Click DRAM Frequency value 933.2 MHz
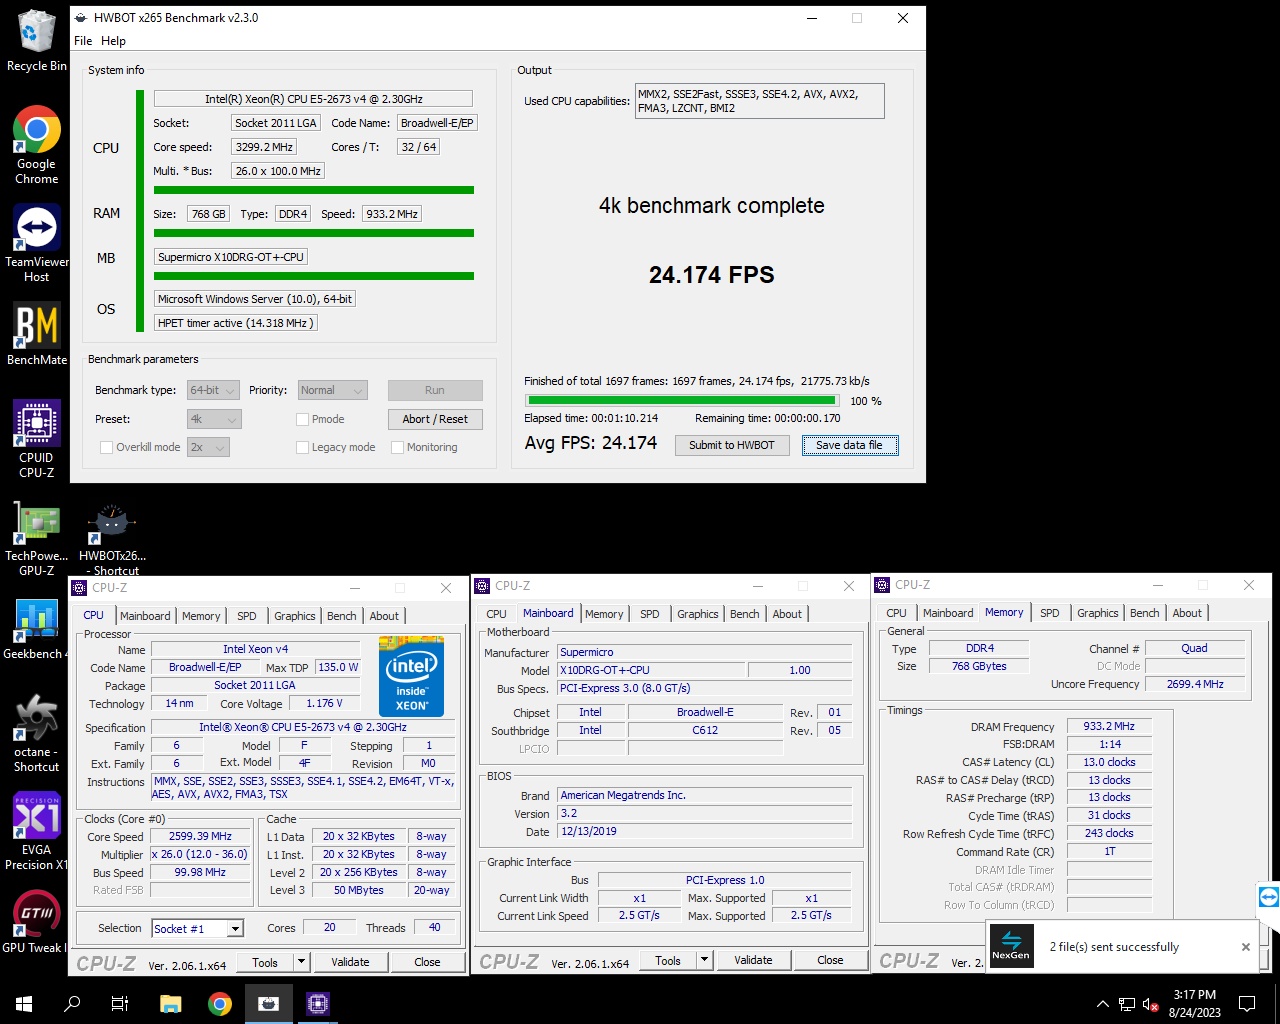The width and height of the screenshot is (1280, 1024). 1109,727
